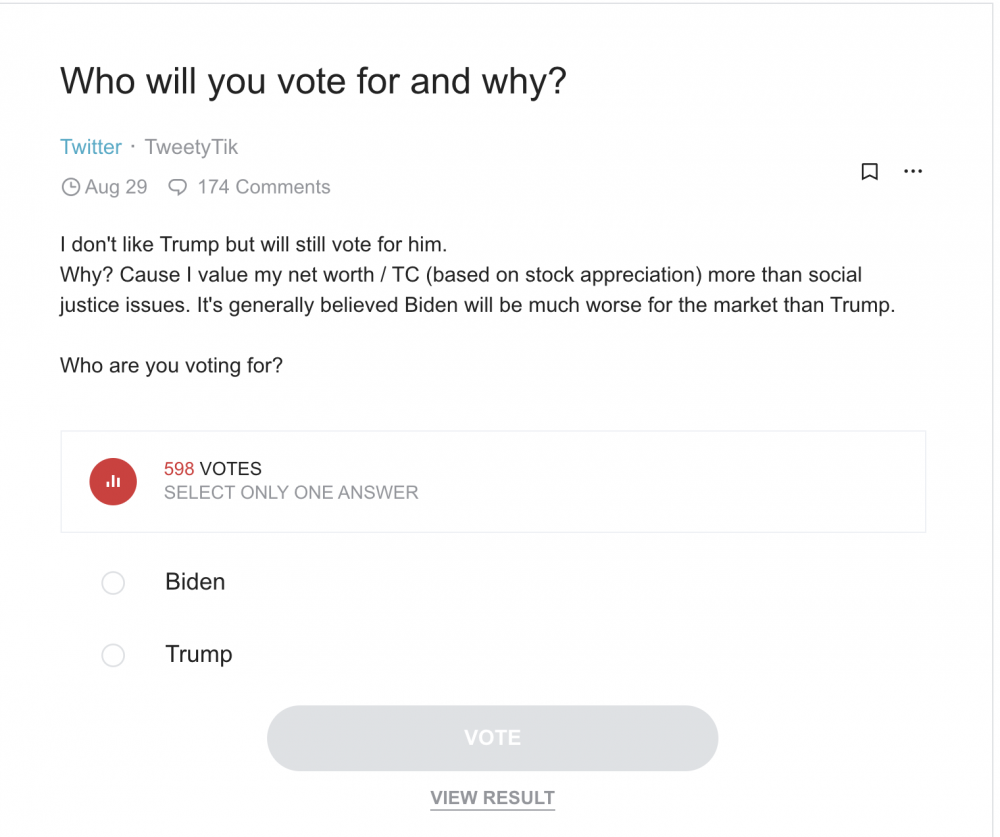Open the three-dot more options menu
Image resolution: width=1000 pixels, height=837 pixels.
coord(913,171)
